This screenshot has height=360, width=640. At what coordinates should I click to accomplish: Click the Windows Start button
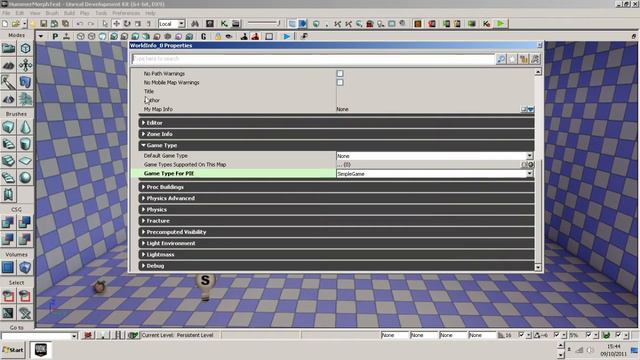click(x=13, y=350)
